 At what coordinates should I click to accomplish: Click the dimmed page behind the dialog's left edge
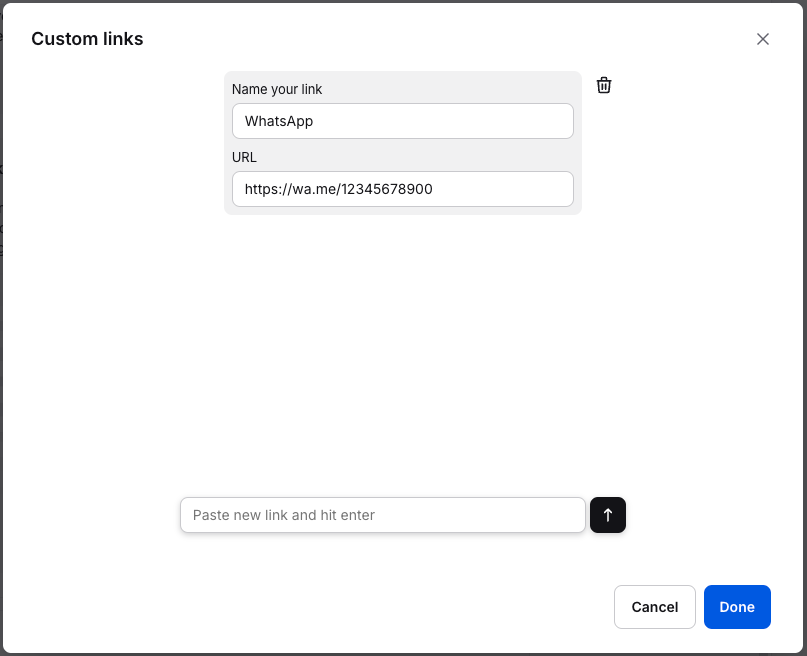tap(1, 300)
